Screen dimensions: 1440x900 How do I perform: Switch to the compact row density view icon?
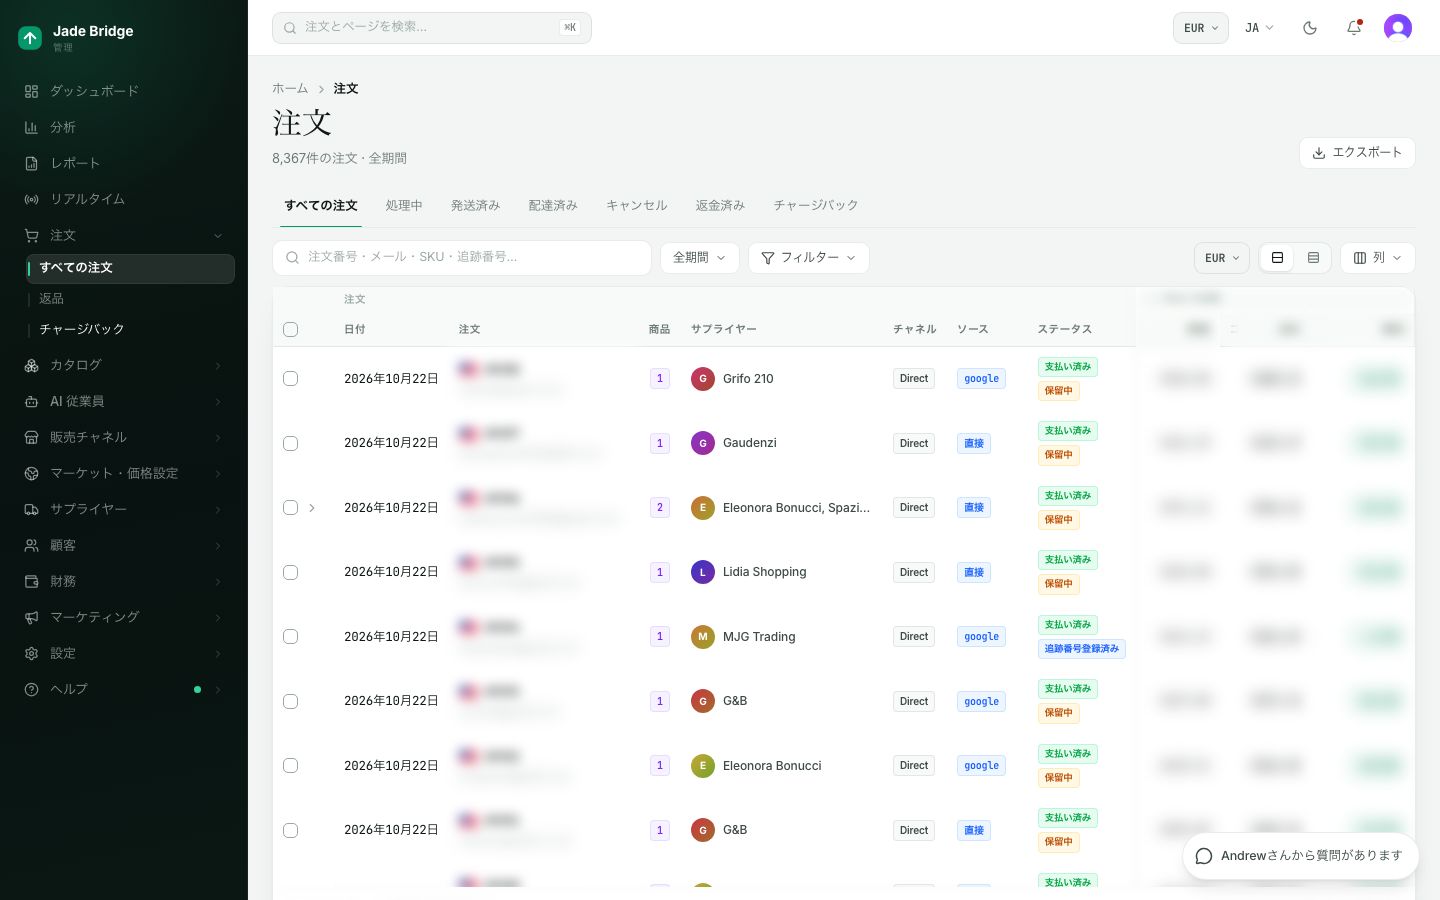(1313, 258)
